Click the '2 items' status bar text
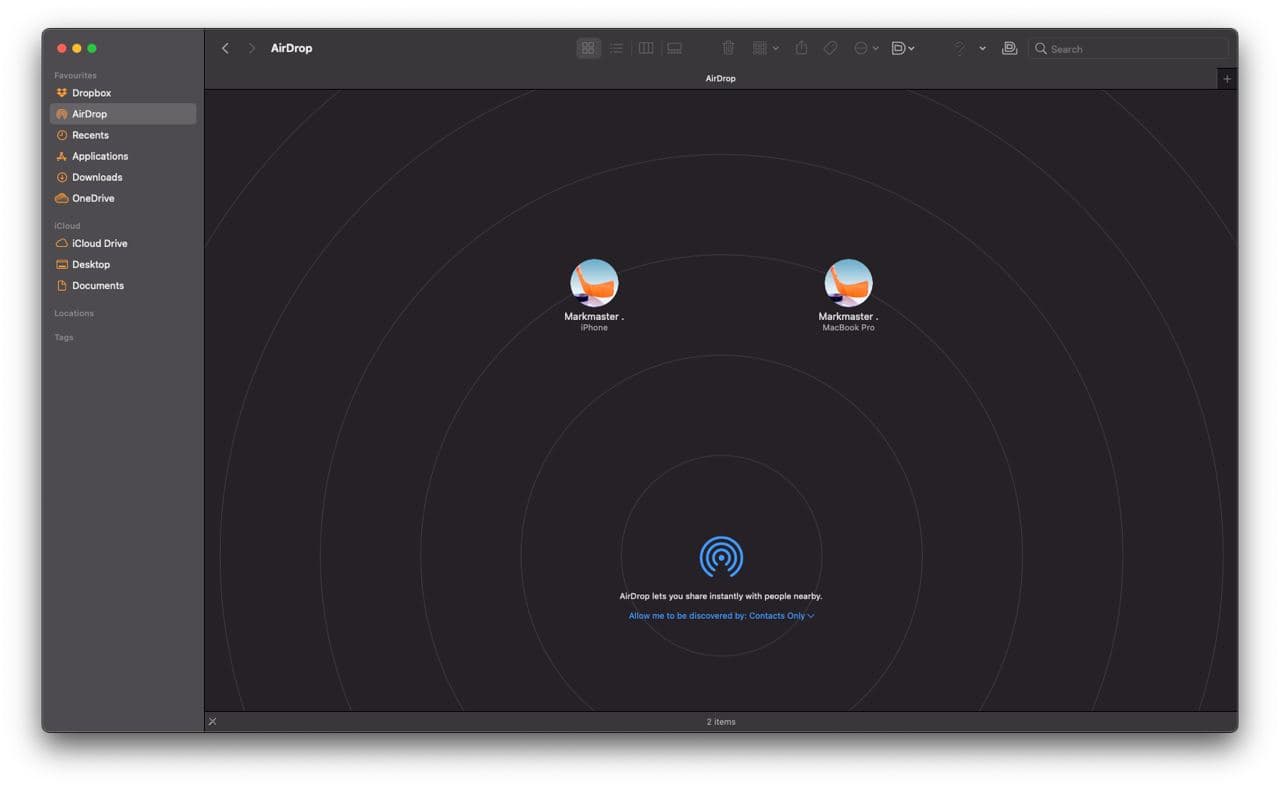Image resolution: width=1280 pixels, height=788 pixels. pos(721,721)
